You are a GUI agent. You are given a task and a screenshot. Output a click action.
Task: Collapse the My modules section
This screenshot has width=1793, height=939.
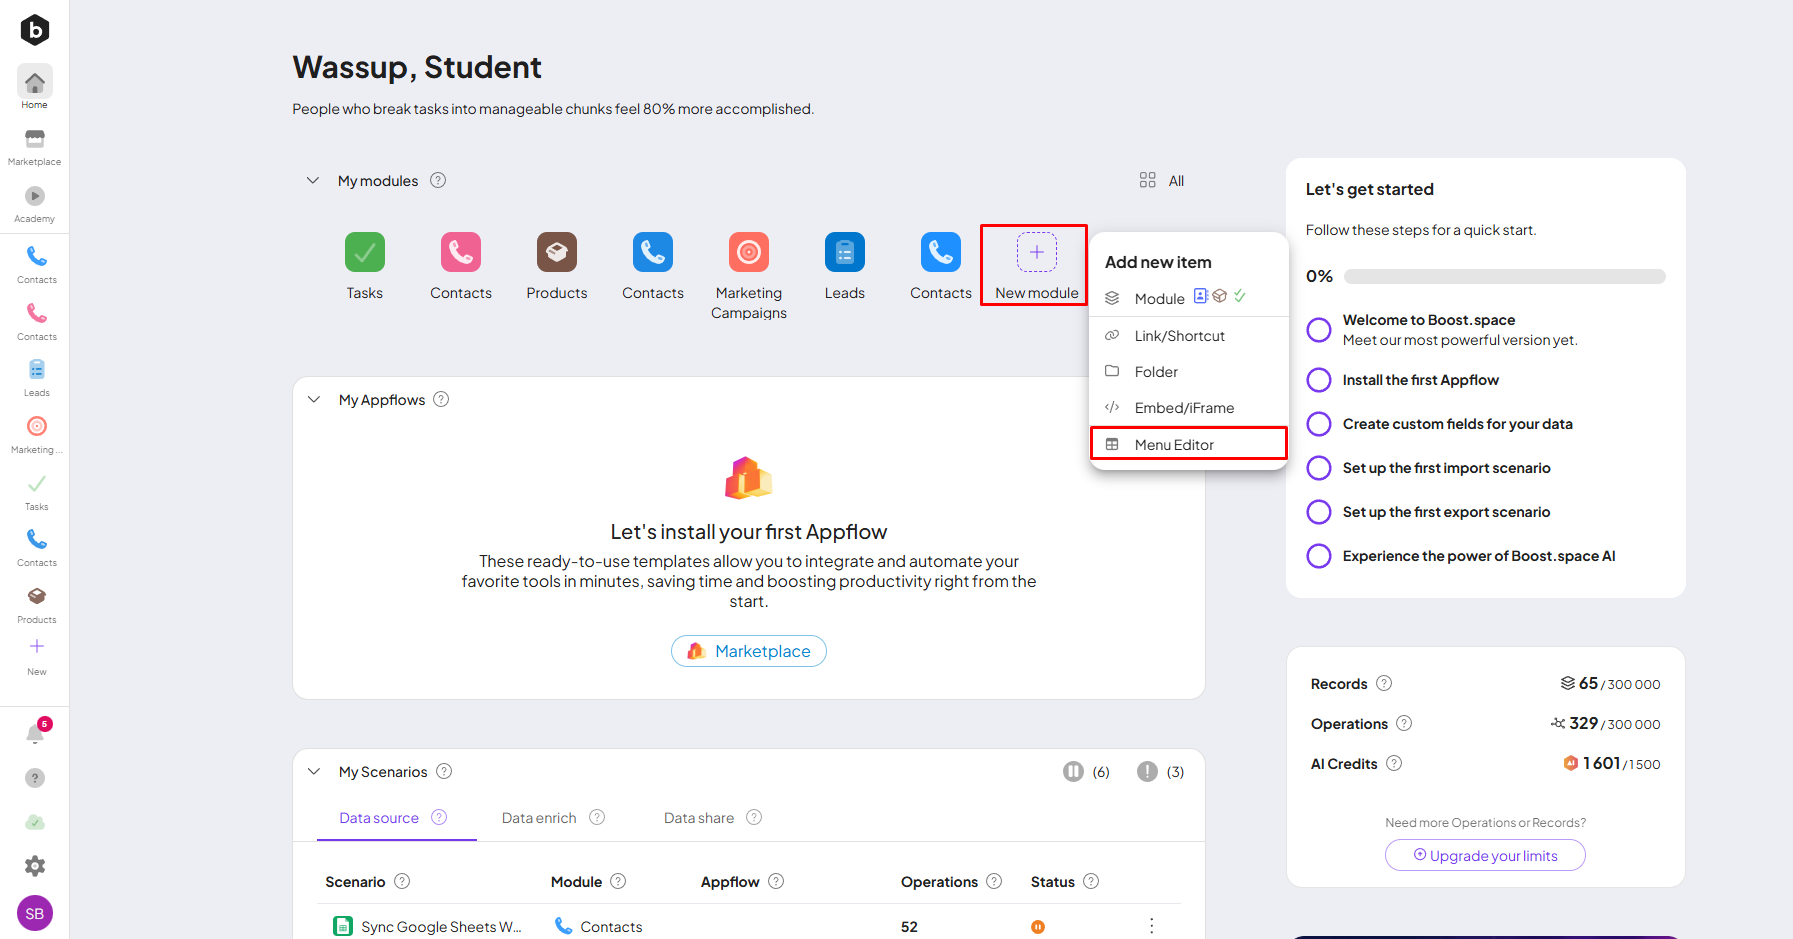pyautogui.click(x=313, y=181)
